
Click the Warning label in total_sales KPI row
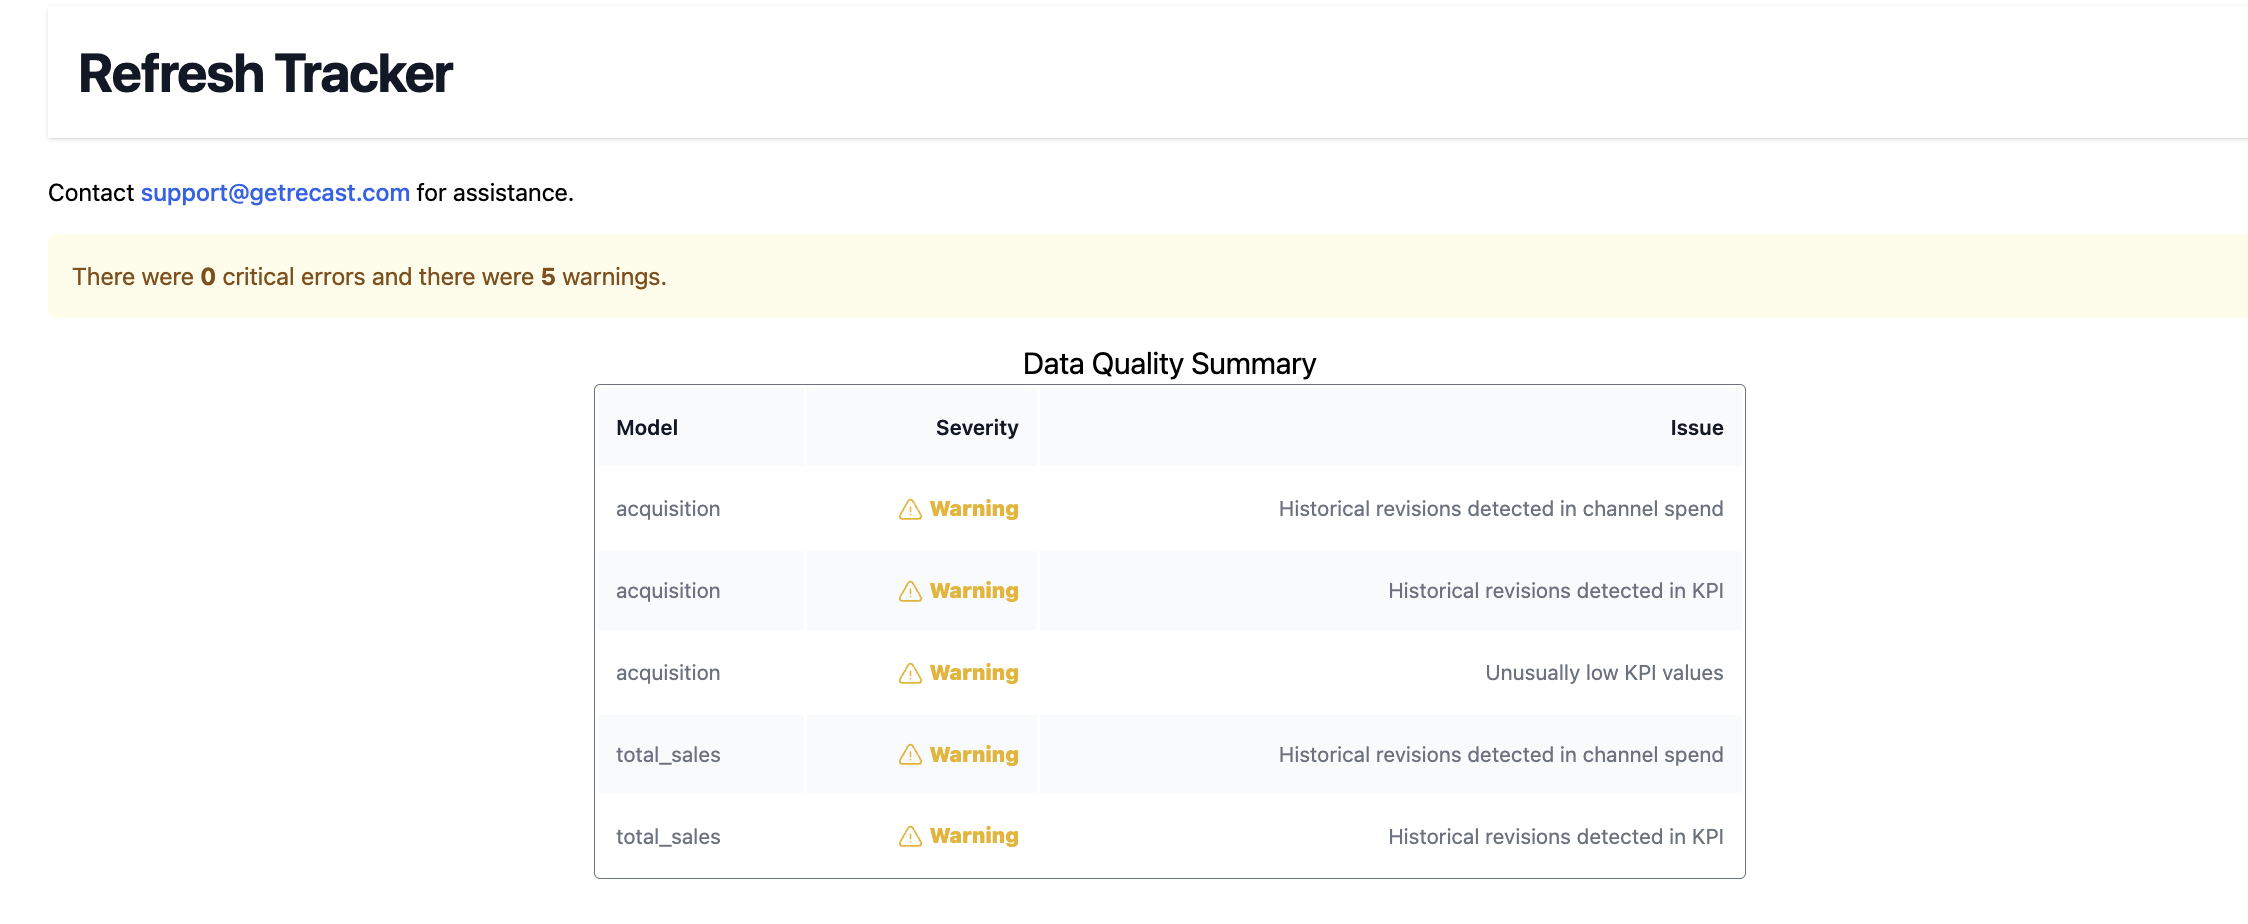[974, 836]
